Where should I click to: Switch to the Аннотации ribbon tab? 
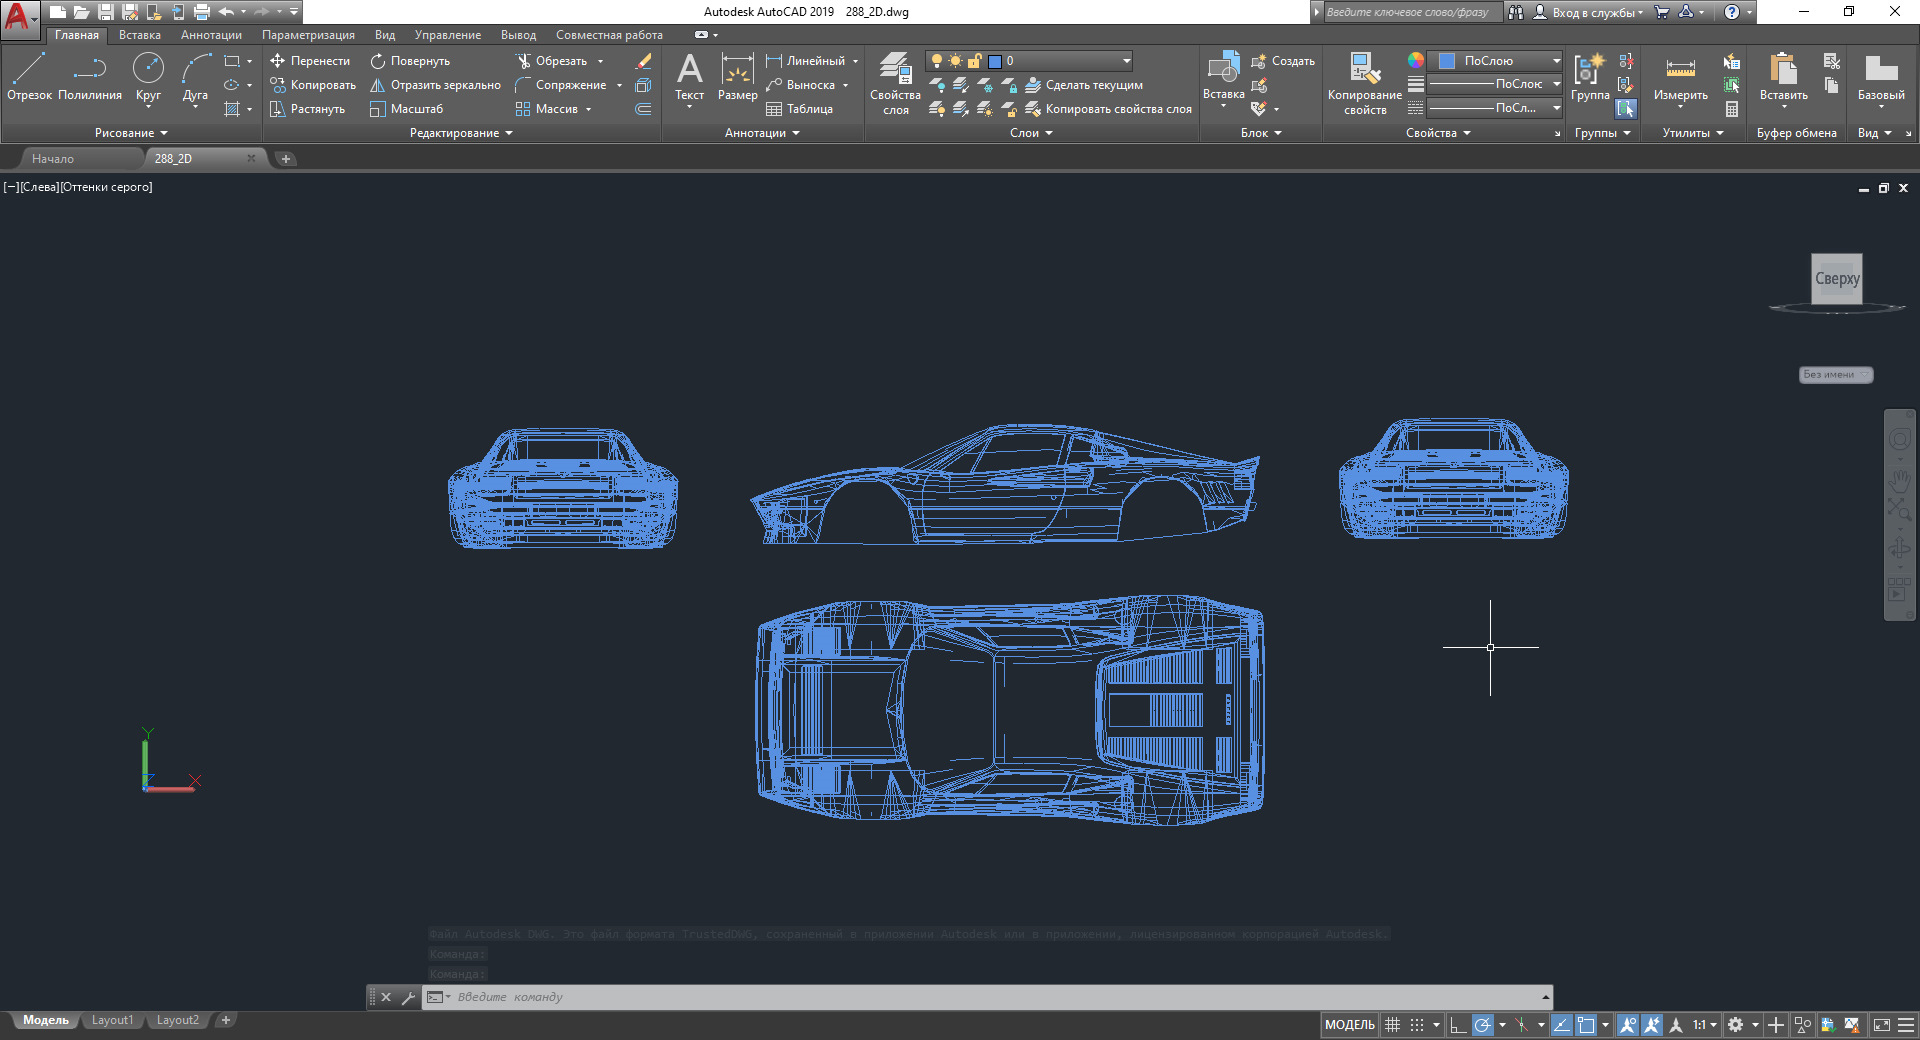211,35
